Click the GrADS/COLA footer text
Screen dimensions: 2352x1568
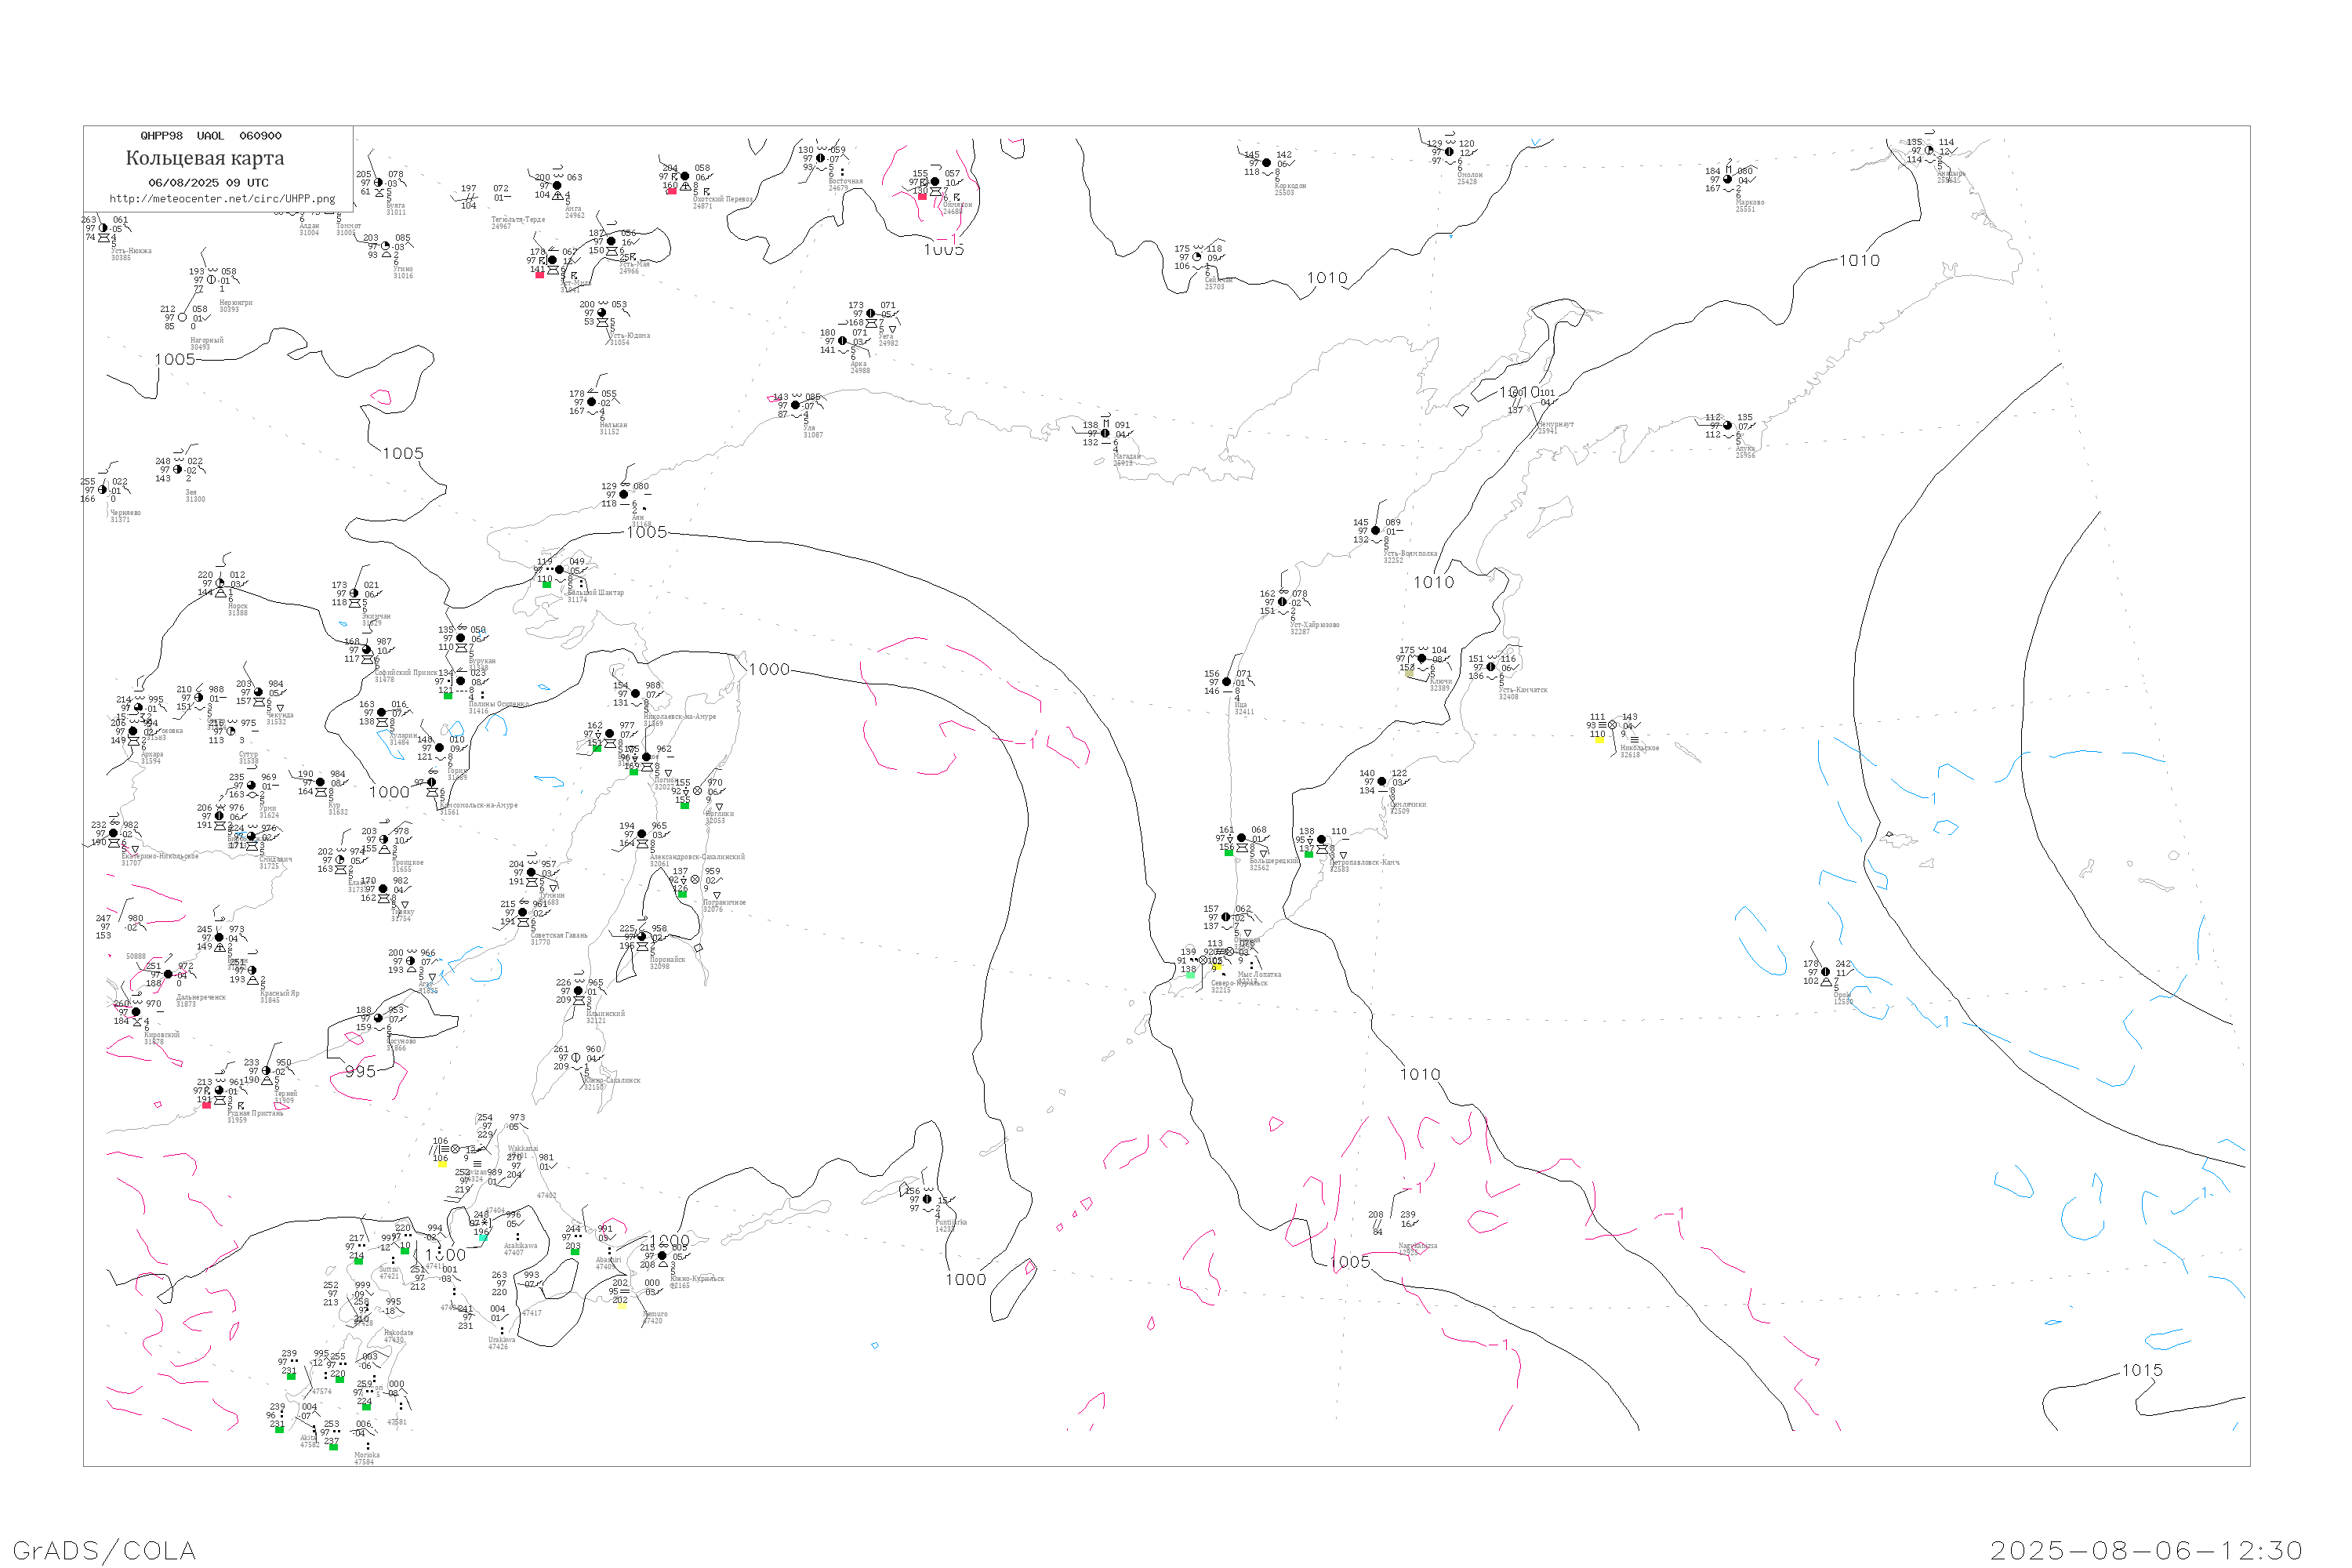point(104,1550)
